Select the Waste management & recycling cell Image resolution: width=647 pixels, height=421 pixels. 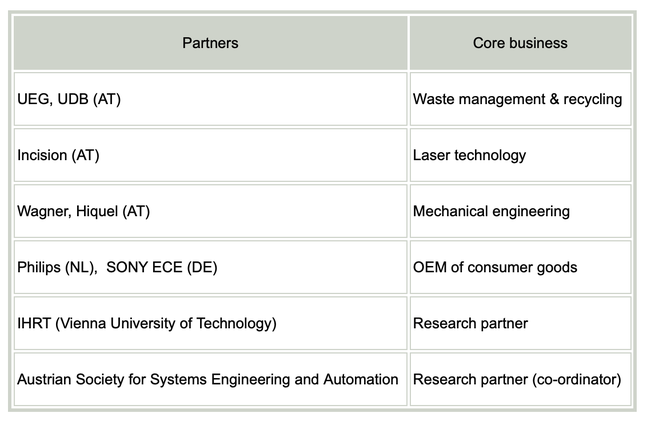coord(520,99)
